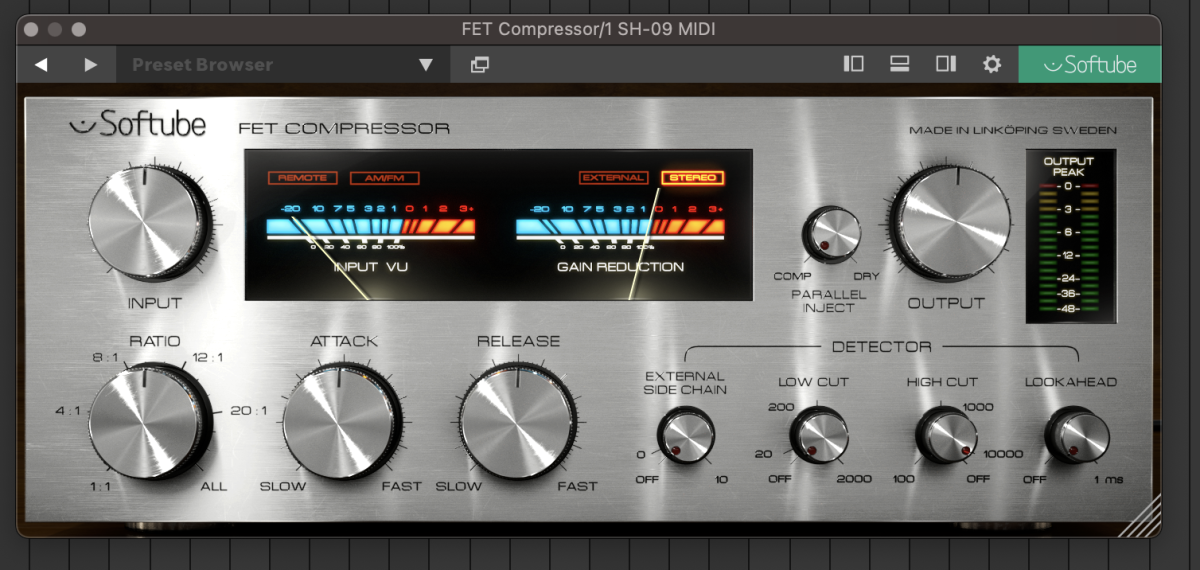The height and width of the screenshot is (570, 1200).
Task: Toggle the bottom panel layout icon
Action: tap(899, 64)
